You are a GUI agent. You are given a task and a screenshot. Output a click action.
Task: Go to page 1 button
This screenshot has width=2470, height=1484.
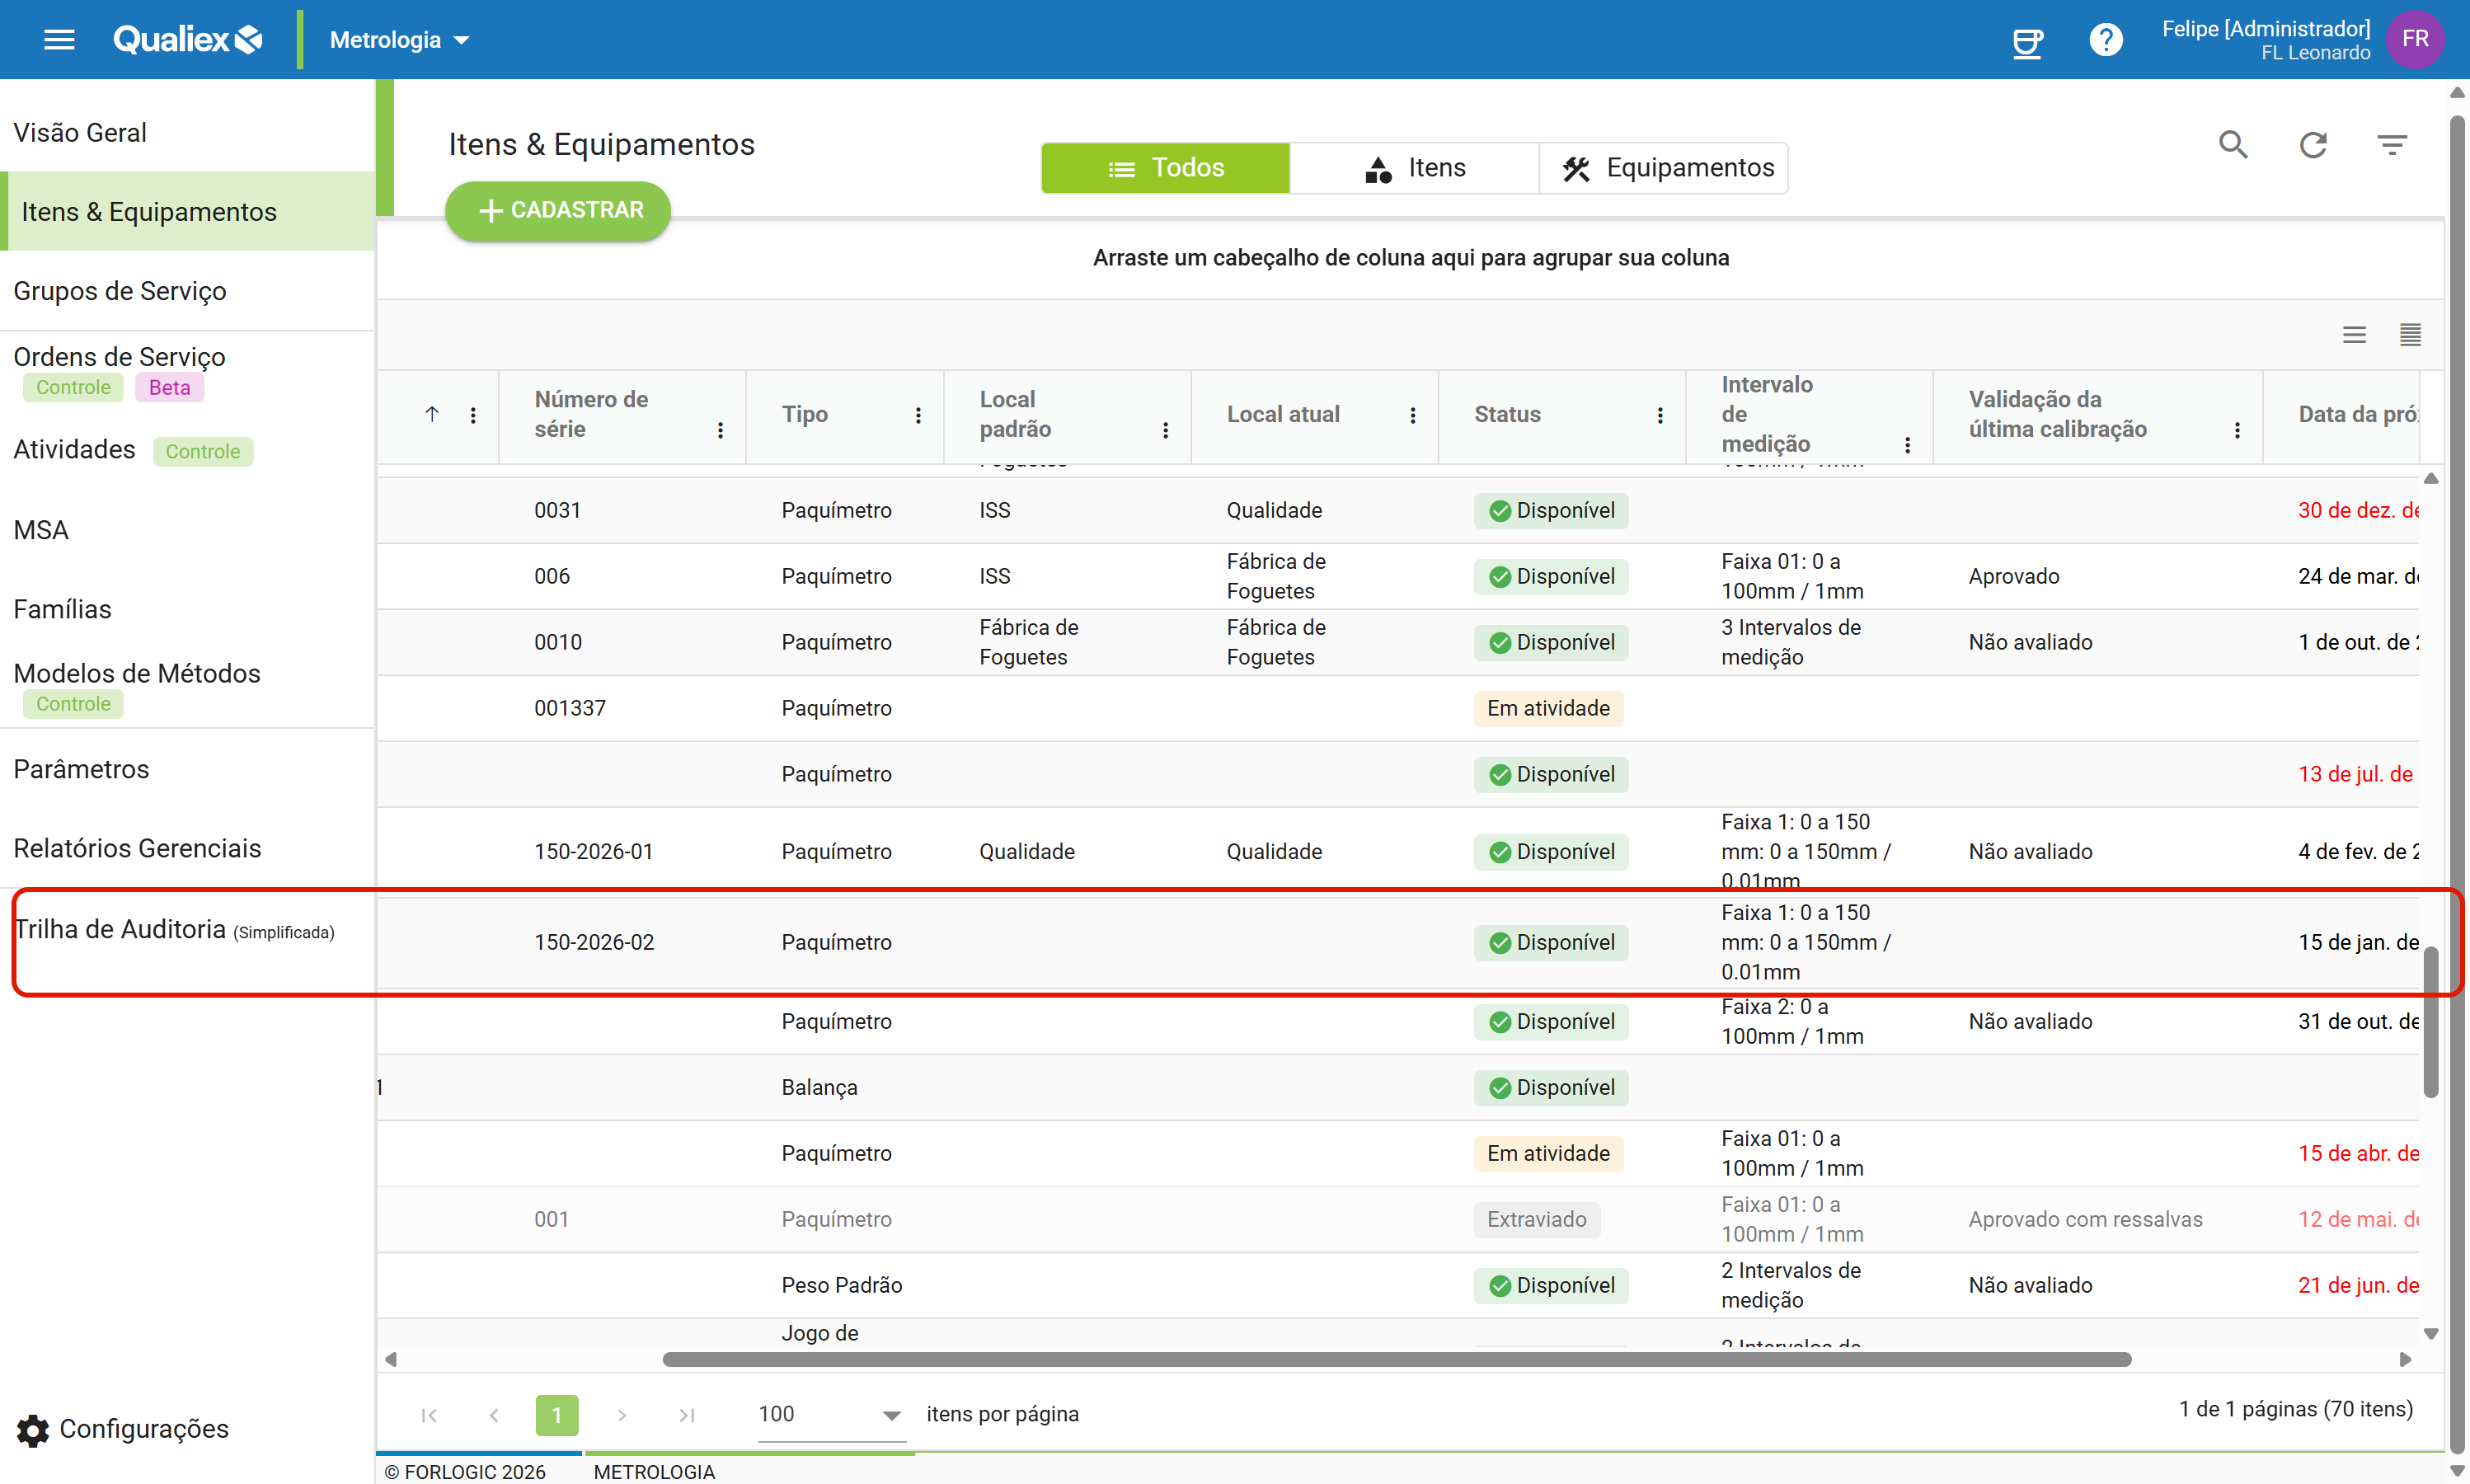[557, 1415]
